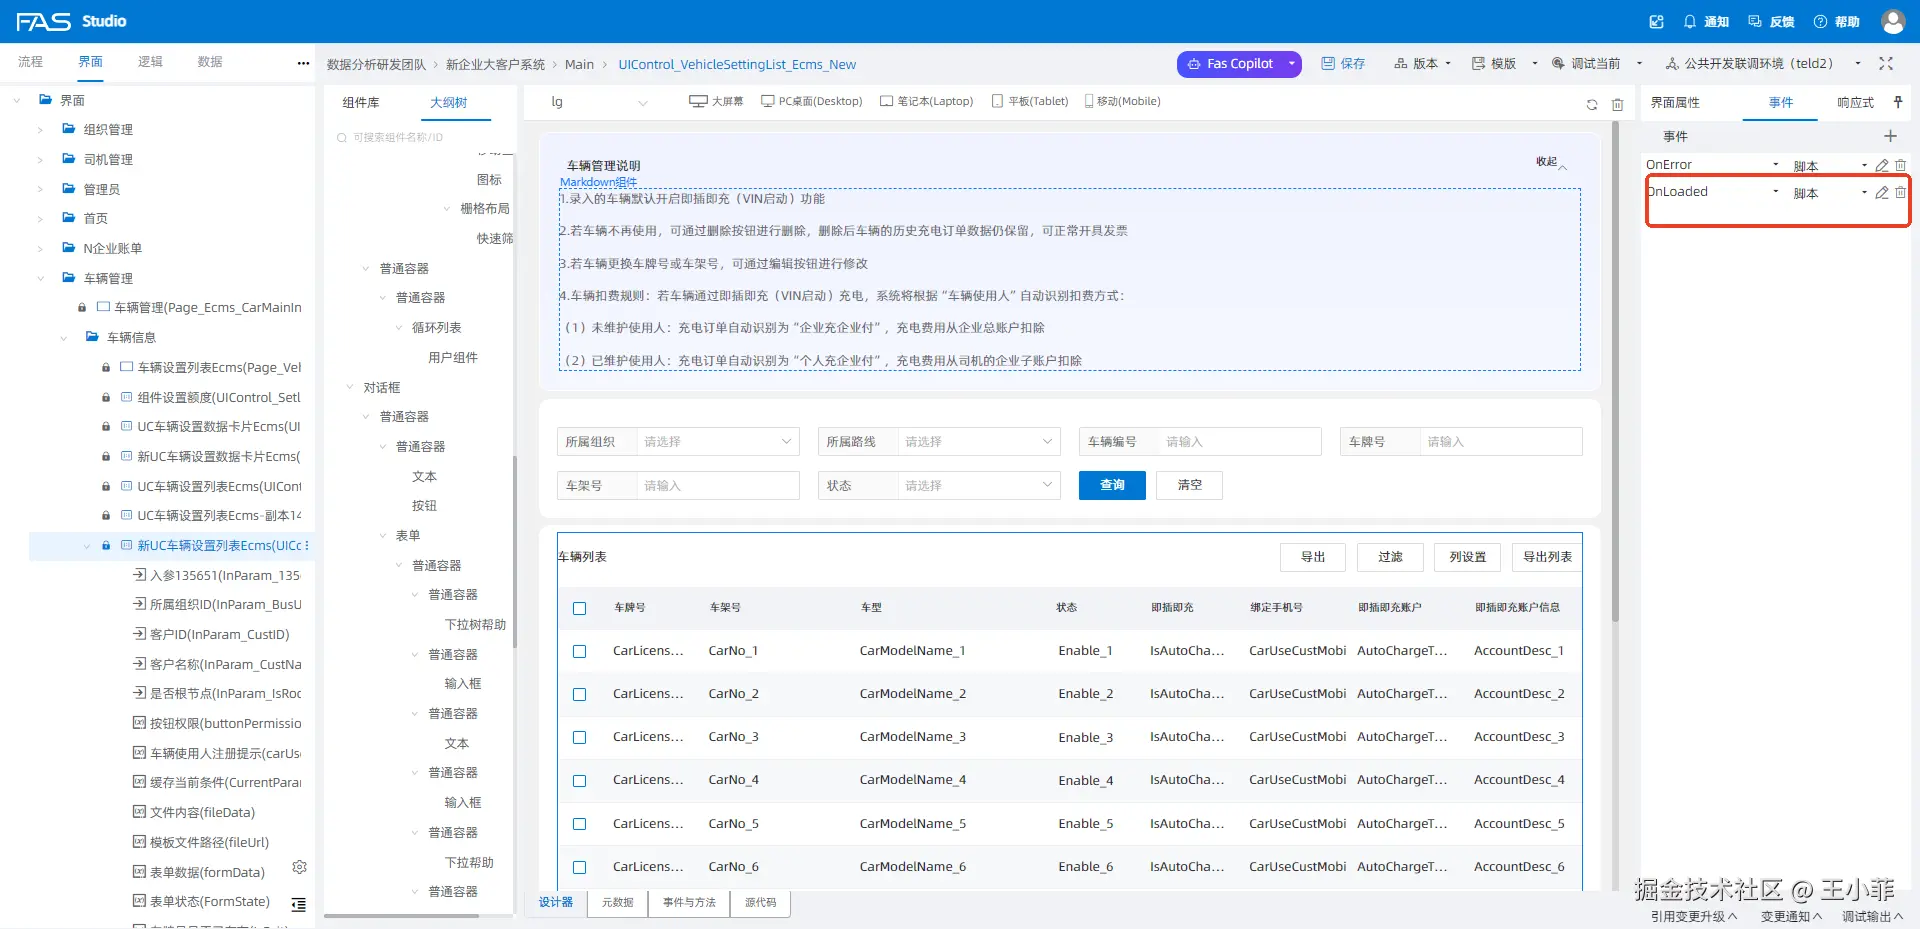Edit the OnError event script
This screenshot has height=929, width=1920.
click(1882, 165)
